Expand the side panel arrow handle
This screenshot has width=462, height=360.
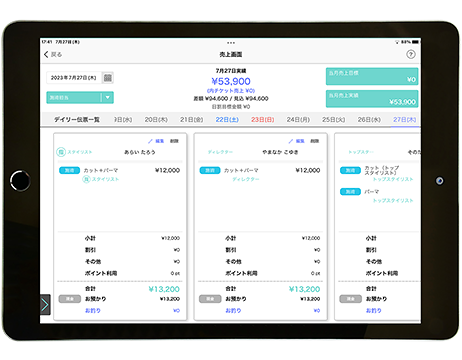(x=45, y=304)
